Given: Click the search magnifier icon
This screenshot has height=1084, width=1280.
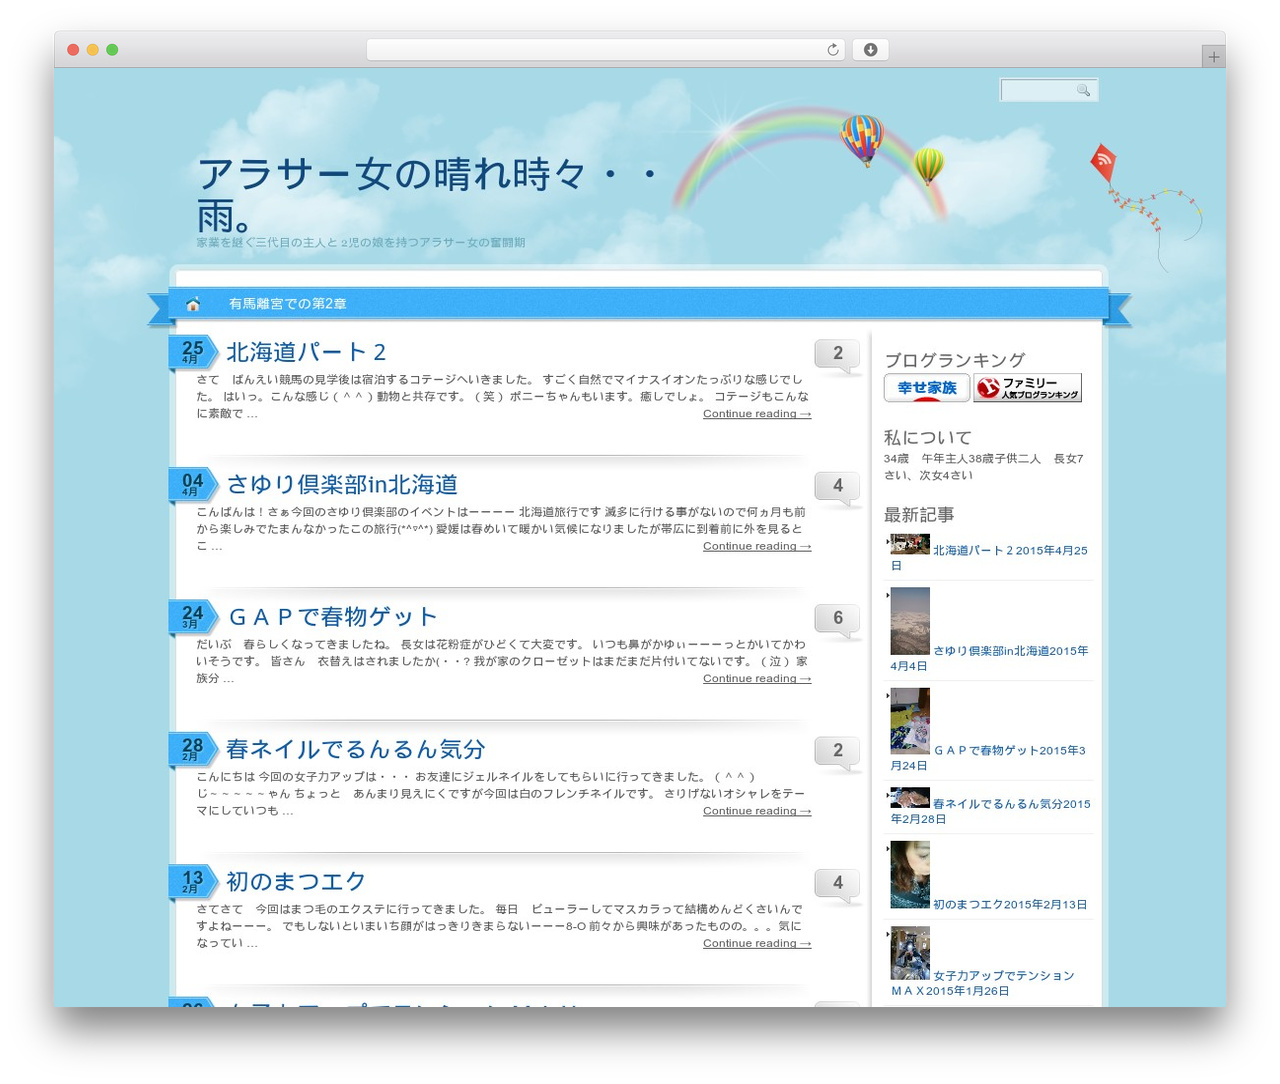Looking at the screenshot, I should tap(1083, 90).
